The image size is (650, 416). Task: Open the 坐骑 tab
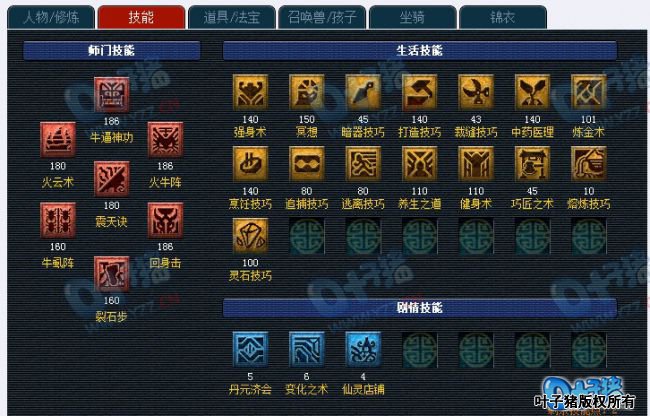point(412,17)
